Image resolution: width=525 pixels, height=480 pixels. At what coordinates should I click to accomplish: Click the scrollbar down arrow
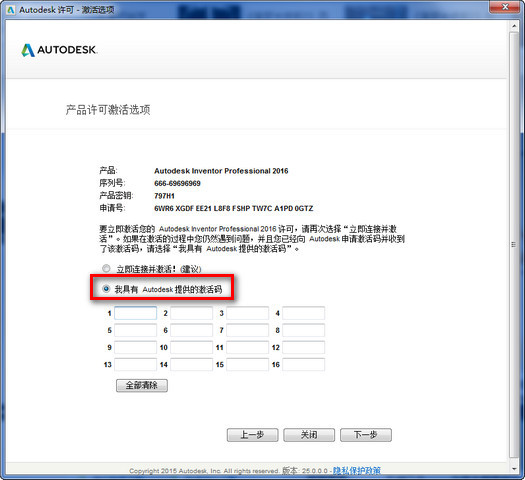coord(514,469)
